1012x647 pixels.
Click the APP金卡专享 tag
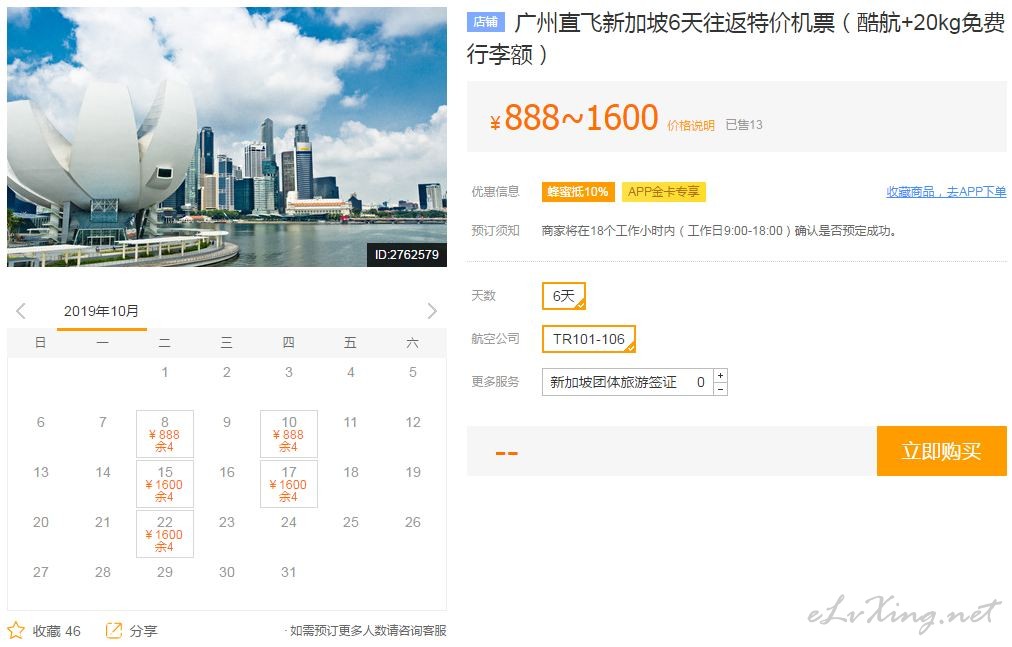tap(663, 192)
